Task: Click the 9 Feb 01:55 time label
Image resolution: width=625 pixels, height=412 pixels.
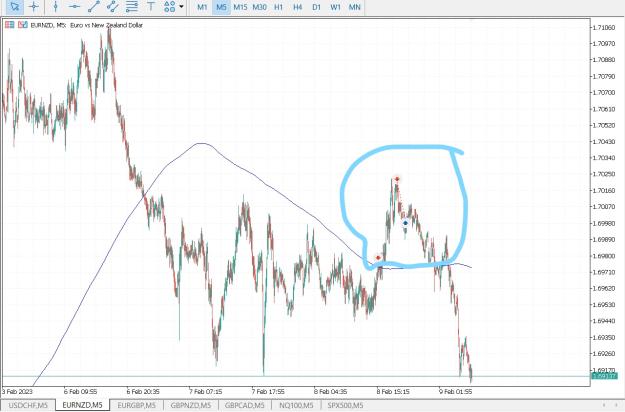Action: tap(456, 392)
